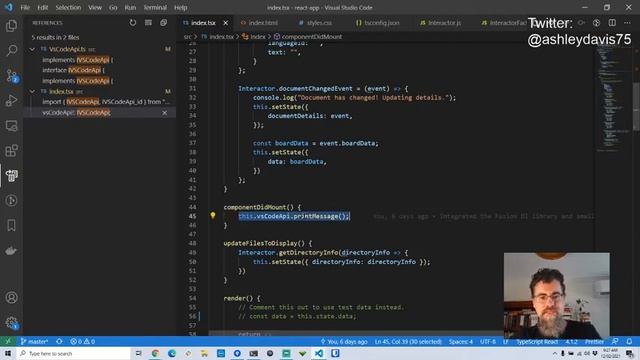
Task: Open problems via errors and warnings count
Action: [x=82, y=341]
